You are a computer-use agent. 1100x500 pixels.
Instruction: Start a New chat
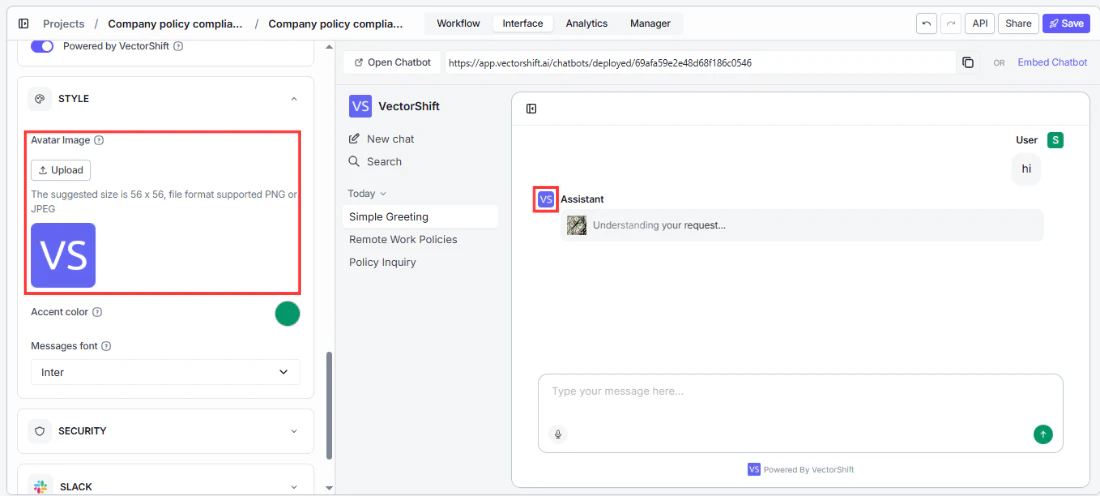[x=382, y=139]
